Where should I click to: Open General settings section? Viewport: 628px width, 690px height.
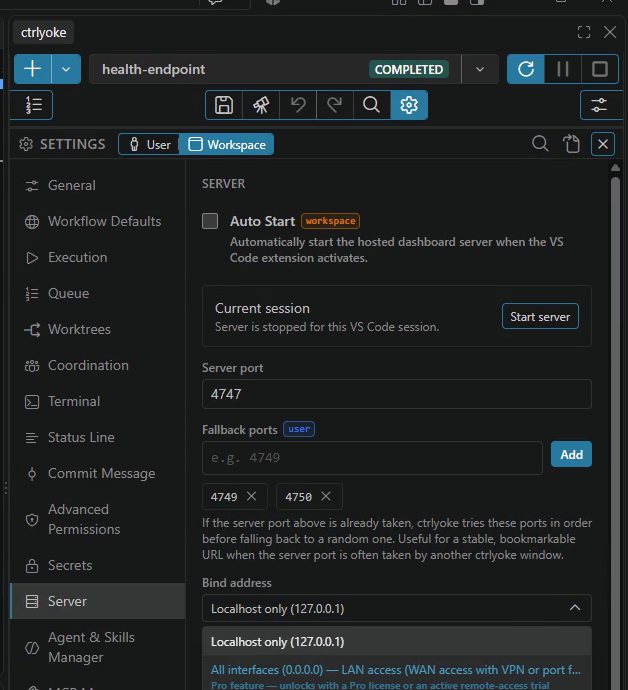pos(98,185)
